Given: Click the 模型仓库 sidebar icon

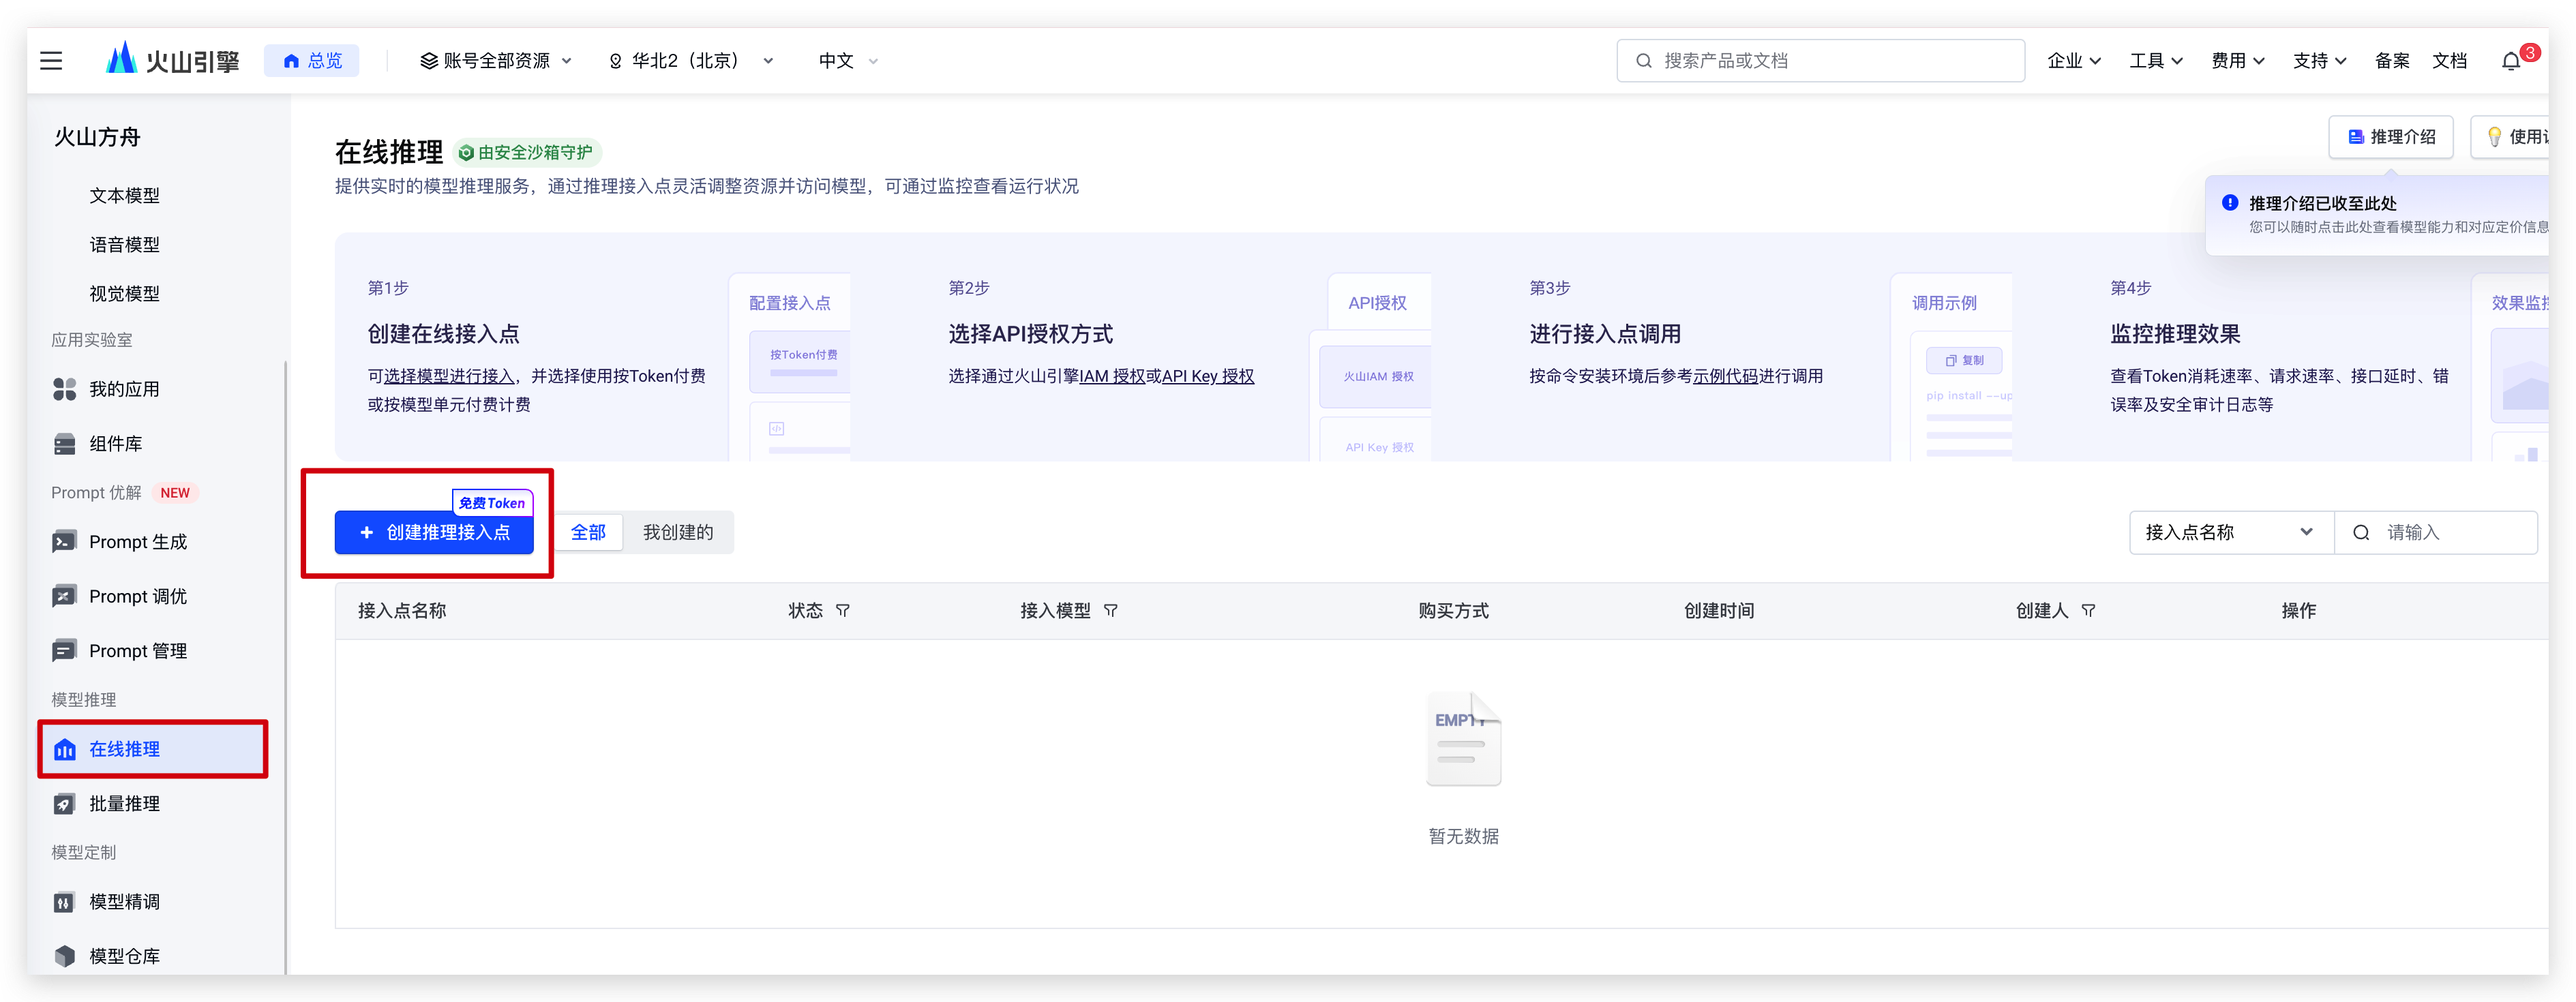Looking at the screenshot, I should tap(65, 956).
